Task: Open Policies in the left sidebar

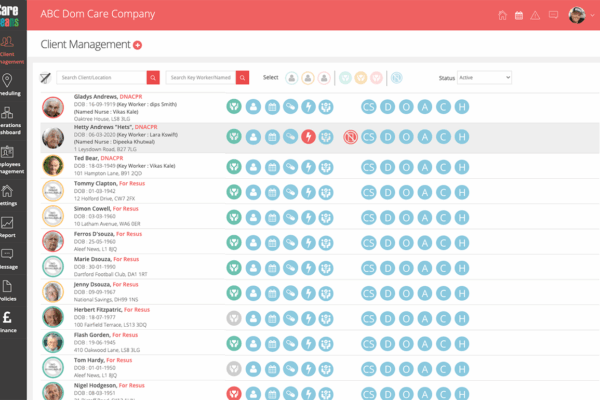Action: (x=8, y=290)
